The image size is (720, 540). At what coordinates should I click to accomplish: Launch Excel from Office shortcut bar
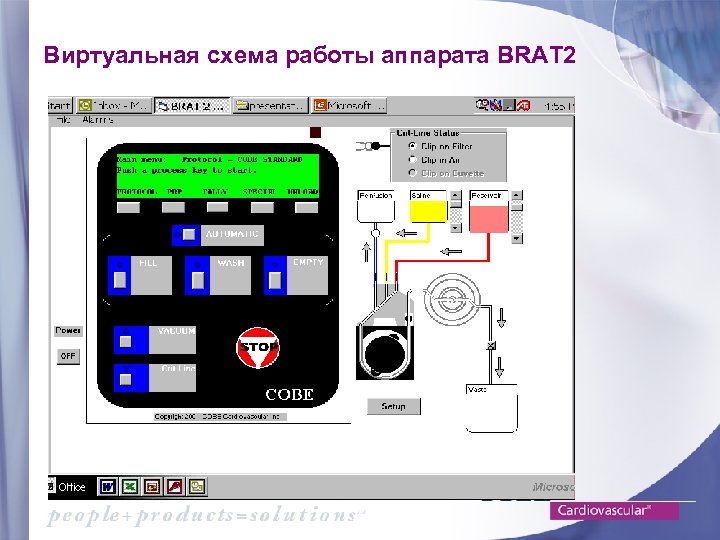tap(130, 487)
